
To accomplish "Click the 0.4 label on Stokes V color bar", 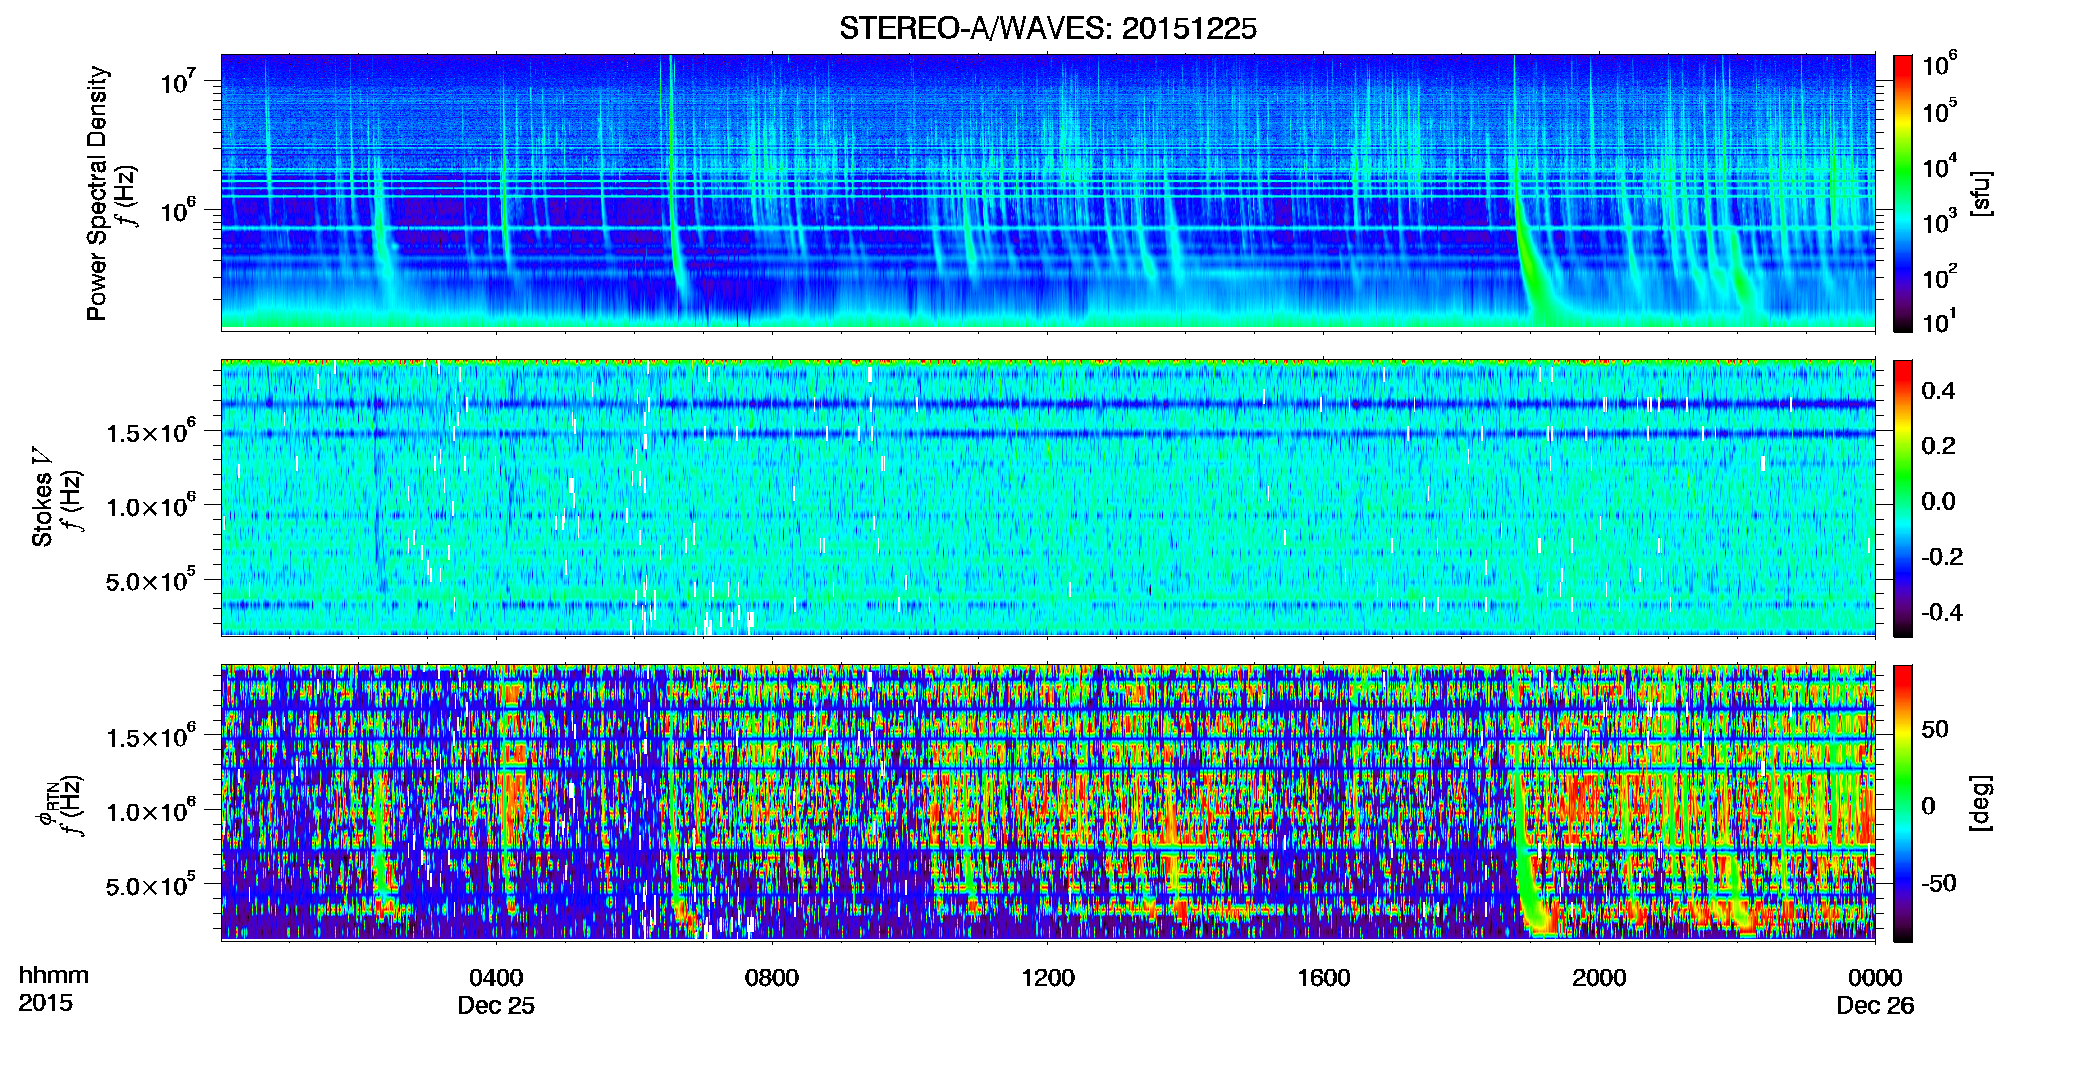I will [x=1938, y=391].
